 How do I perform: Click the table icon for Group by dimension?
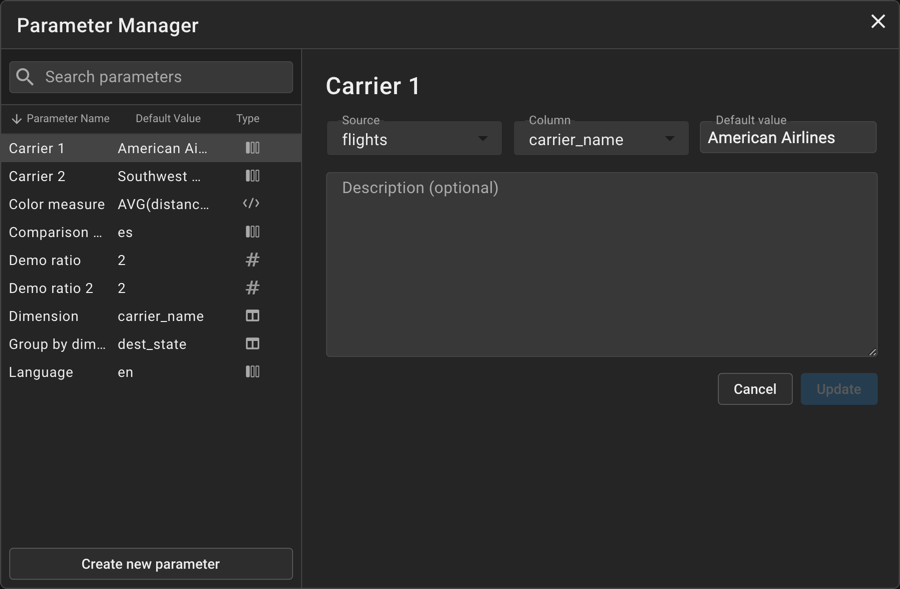[x=252, y=344]
